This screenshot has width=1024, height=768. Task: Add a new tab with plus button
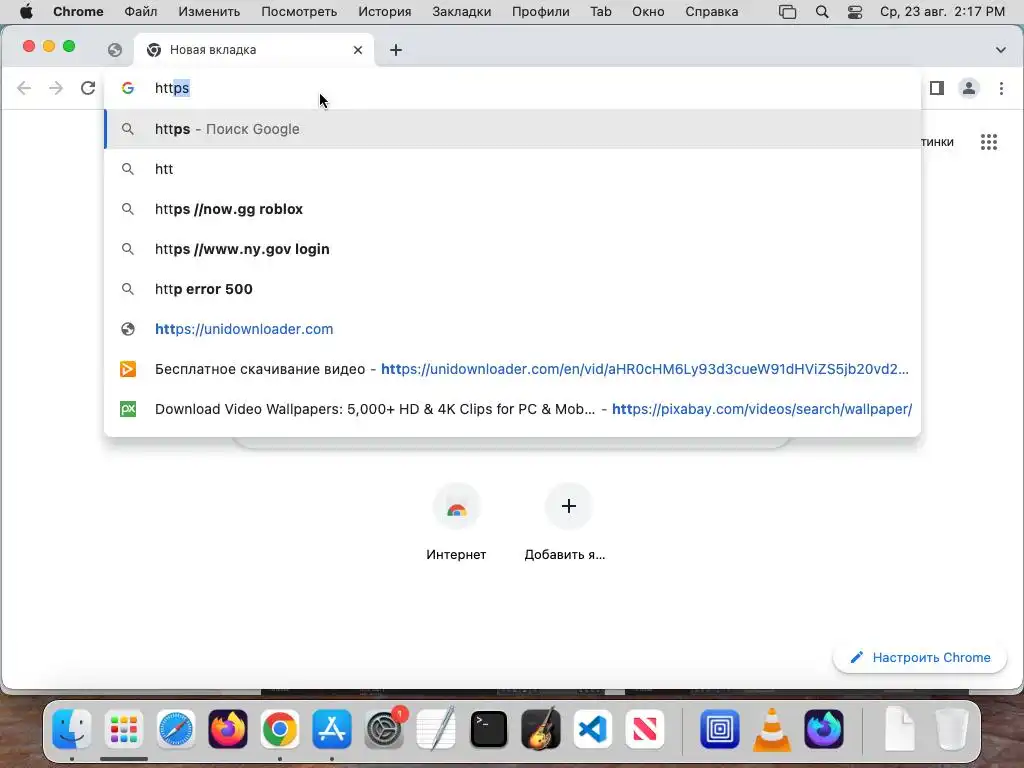coord(396,50)
